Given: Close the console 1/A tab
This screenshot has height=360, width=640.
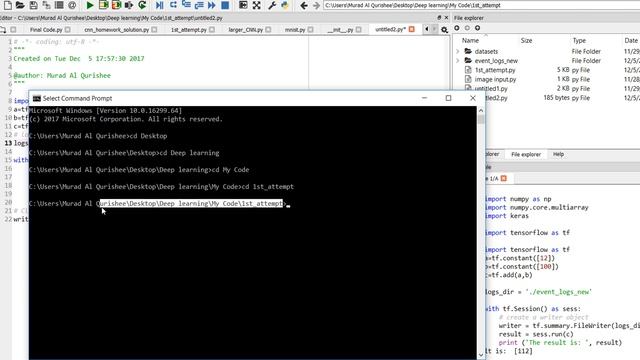Looking at the screenshot, I should point(504,178).
